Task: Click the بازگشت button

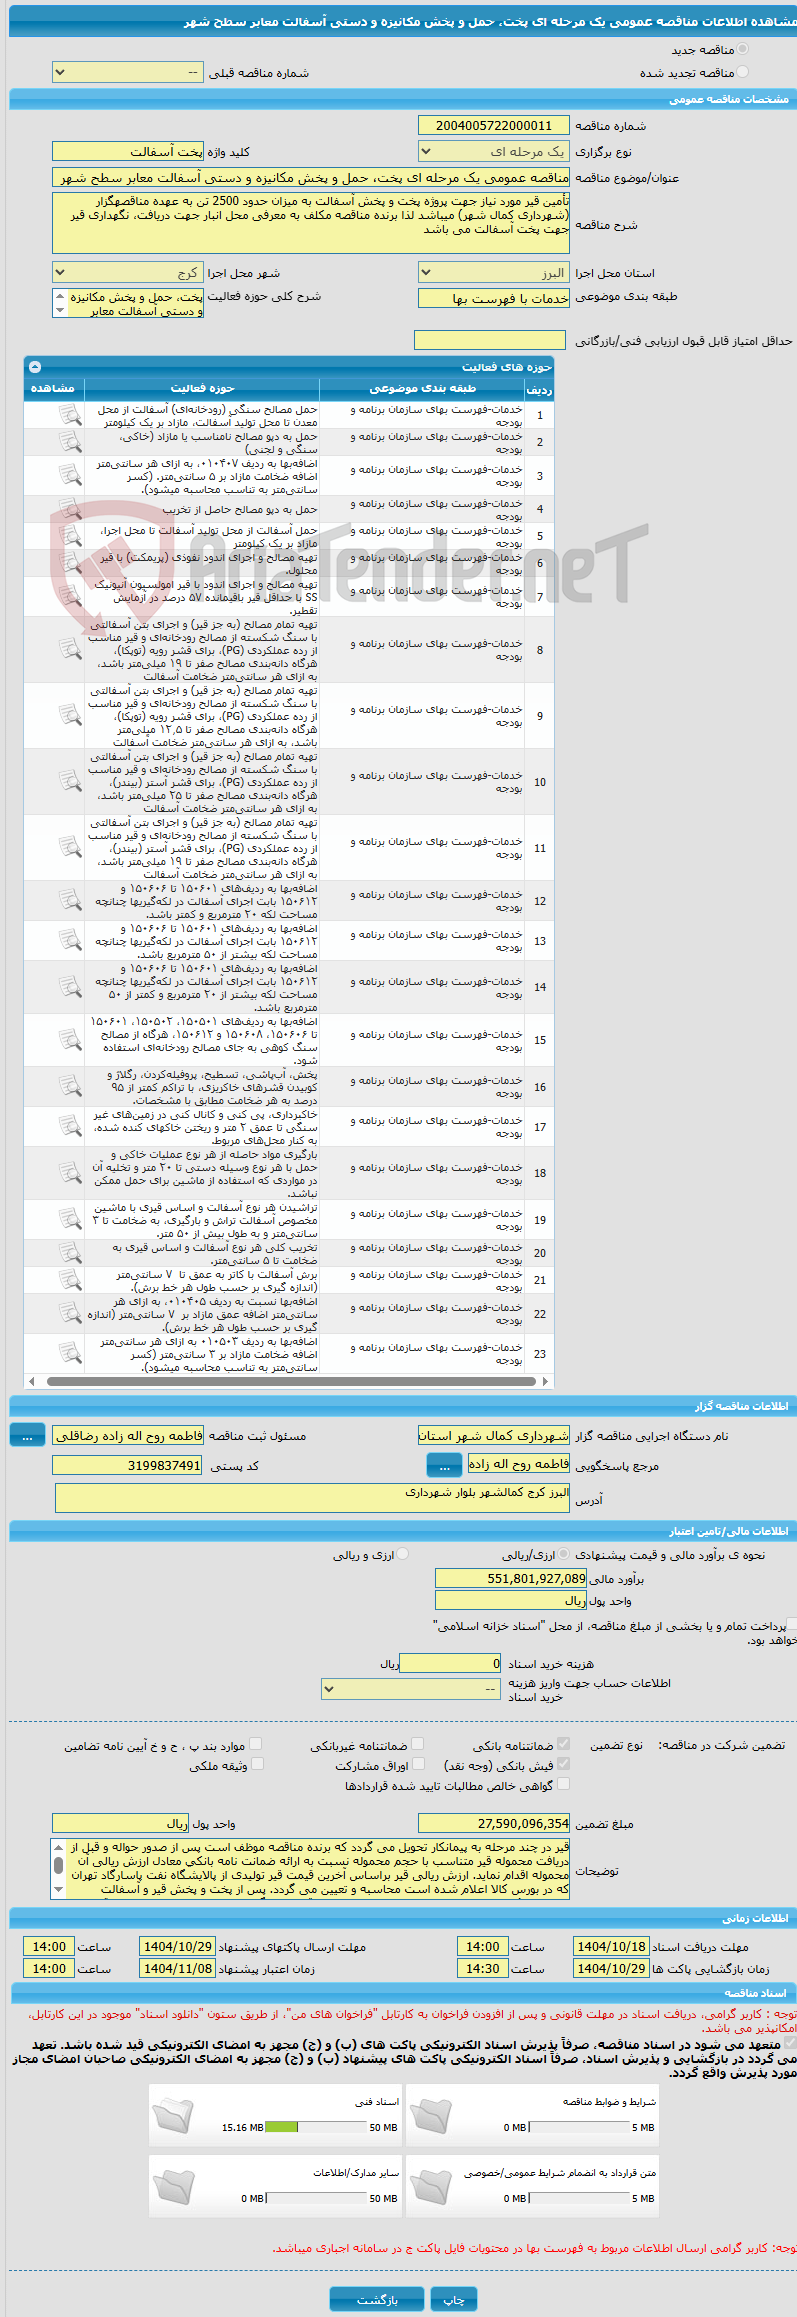Action: coord(377,2300)
